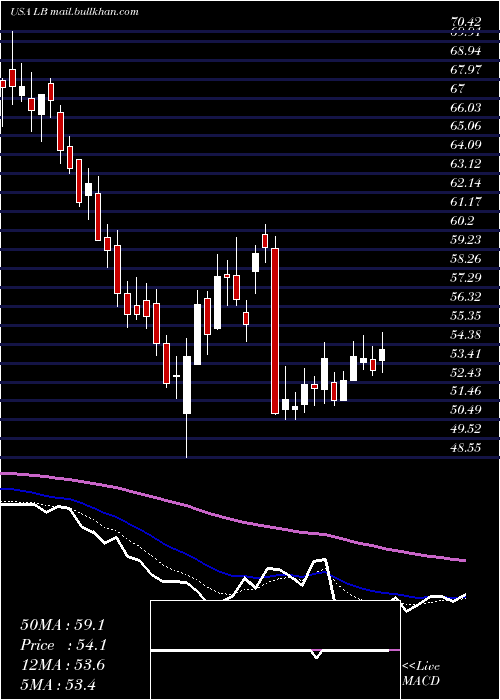Select the 53.41 price level label
Screen dimensions: 500x700
click(x=466, y=354)
